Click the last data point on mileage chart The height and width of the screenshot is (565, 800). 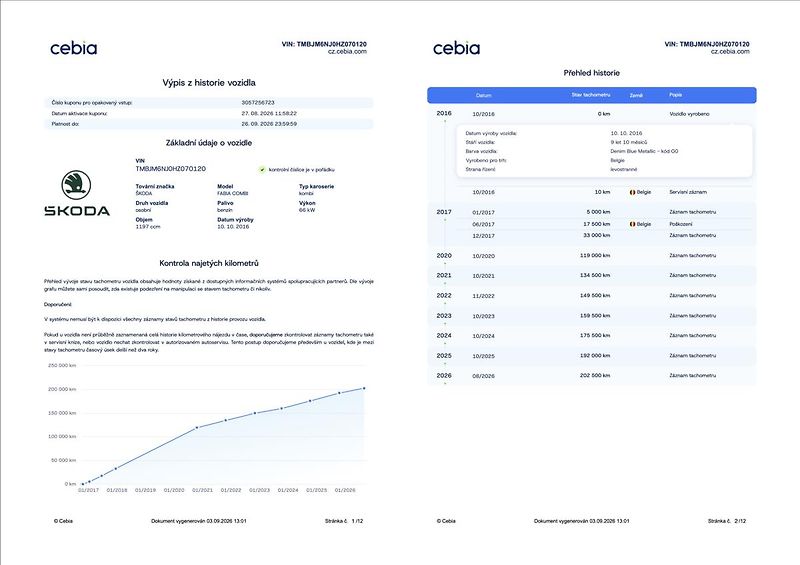[x=364, y=388]
